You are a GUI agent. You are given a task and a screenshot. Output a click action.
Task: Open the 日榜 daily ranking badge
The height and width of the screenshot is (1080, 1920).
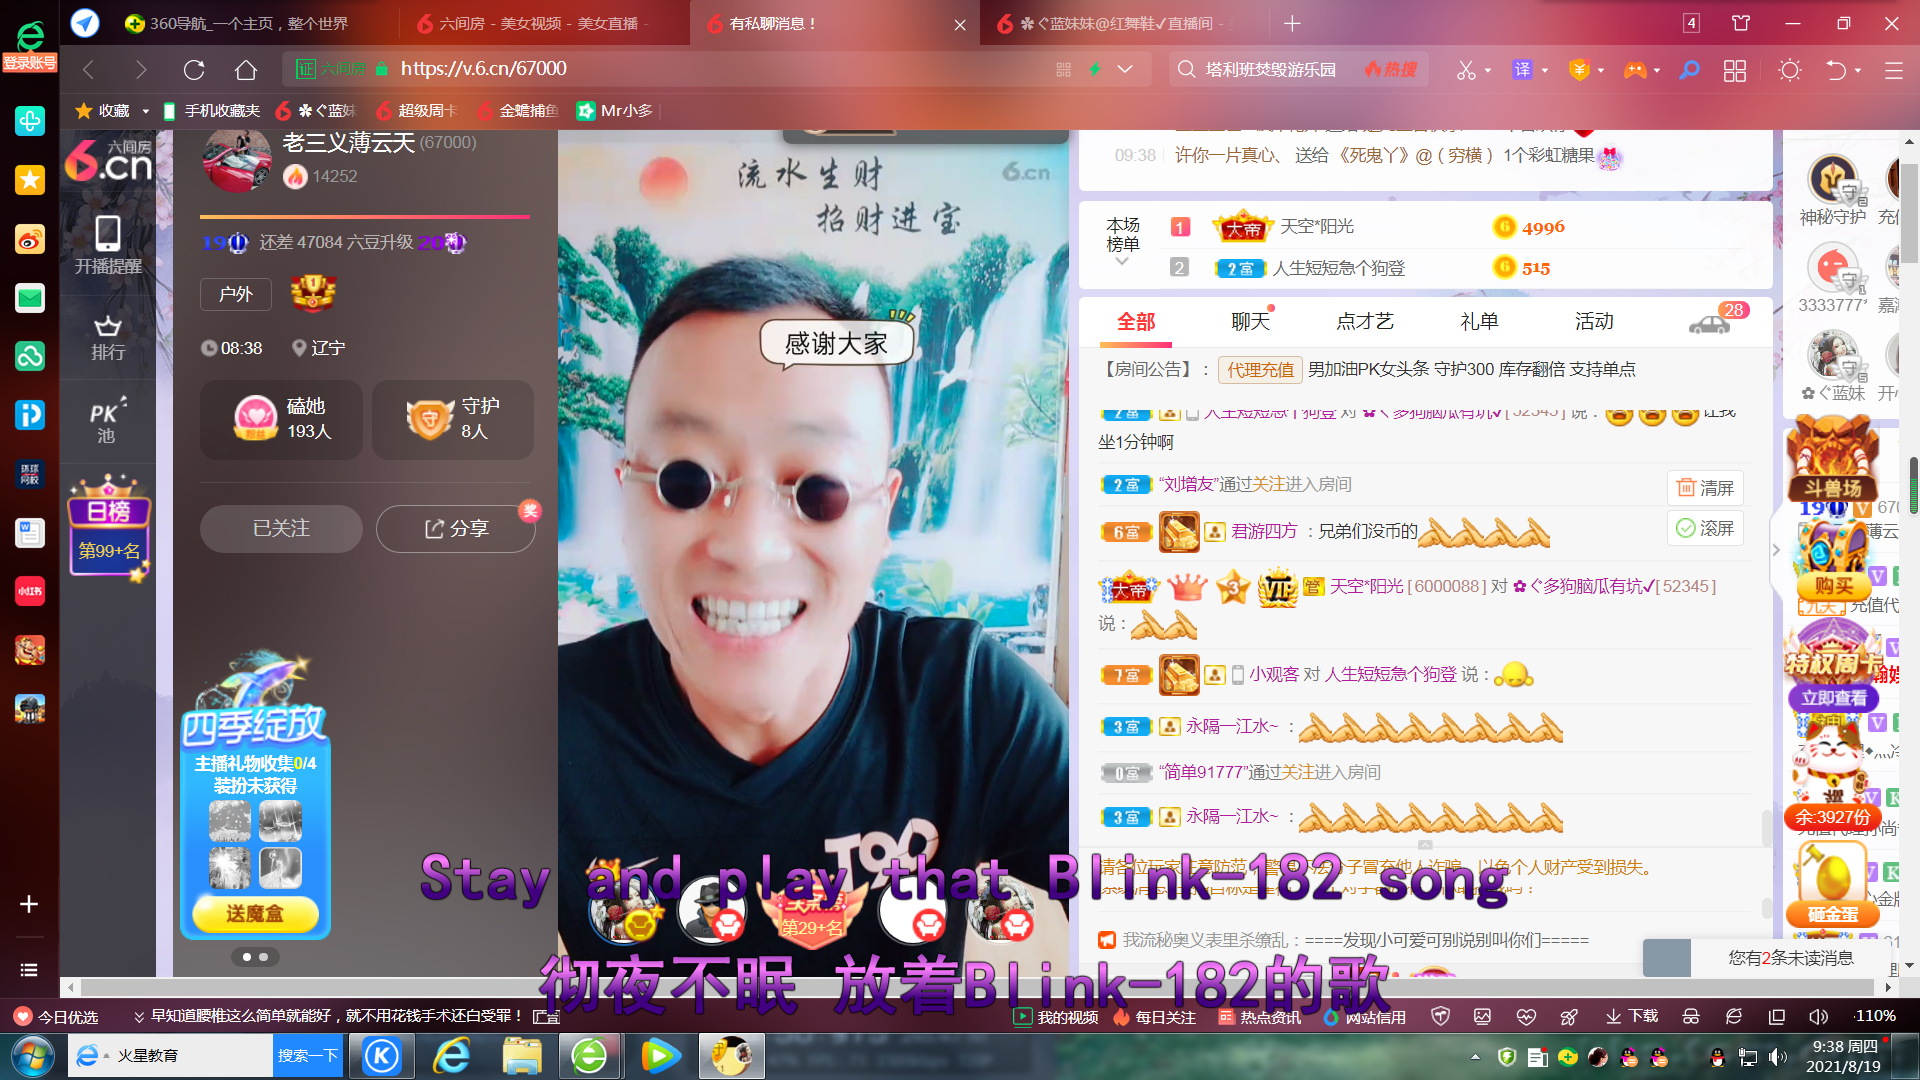[x=109, y=528]
